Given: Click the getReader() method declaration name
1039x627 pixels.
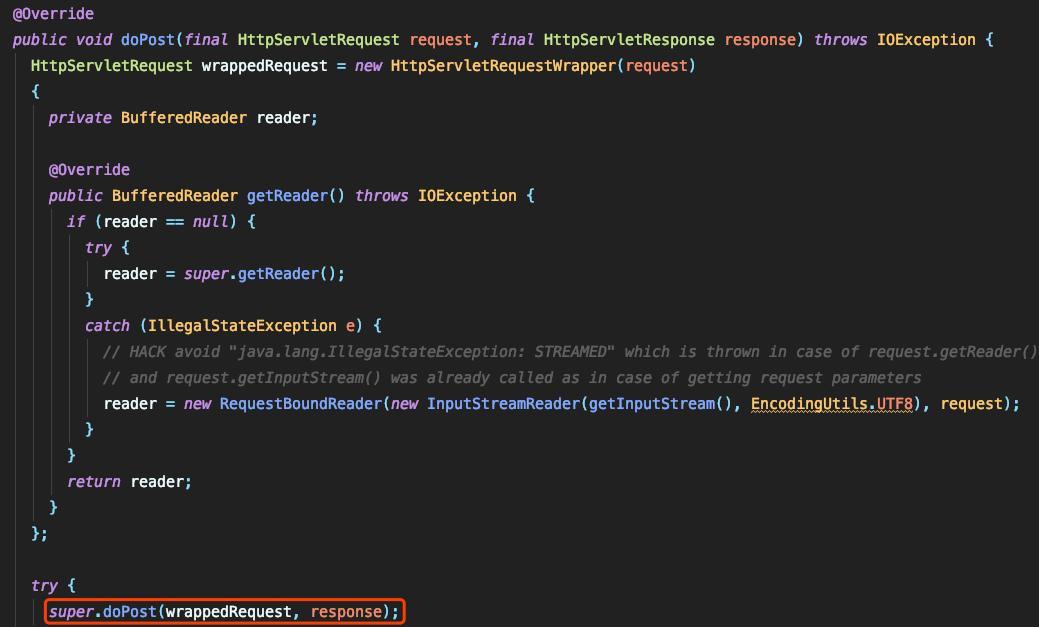Looking at the screenshot, I should click(287, 196).
